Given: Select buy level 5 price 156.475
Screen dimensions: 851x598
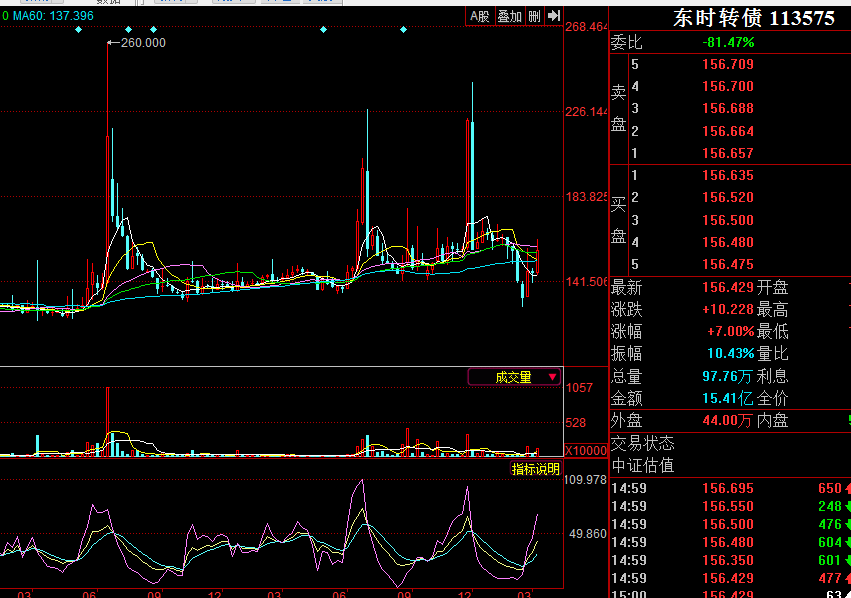Looking at the screenshot, I should [x=728, y=264].
